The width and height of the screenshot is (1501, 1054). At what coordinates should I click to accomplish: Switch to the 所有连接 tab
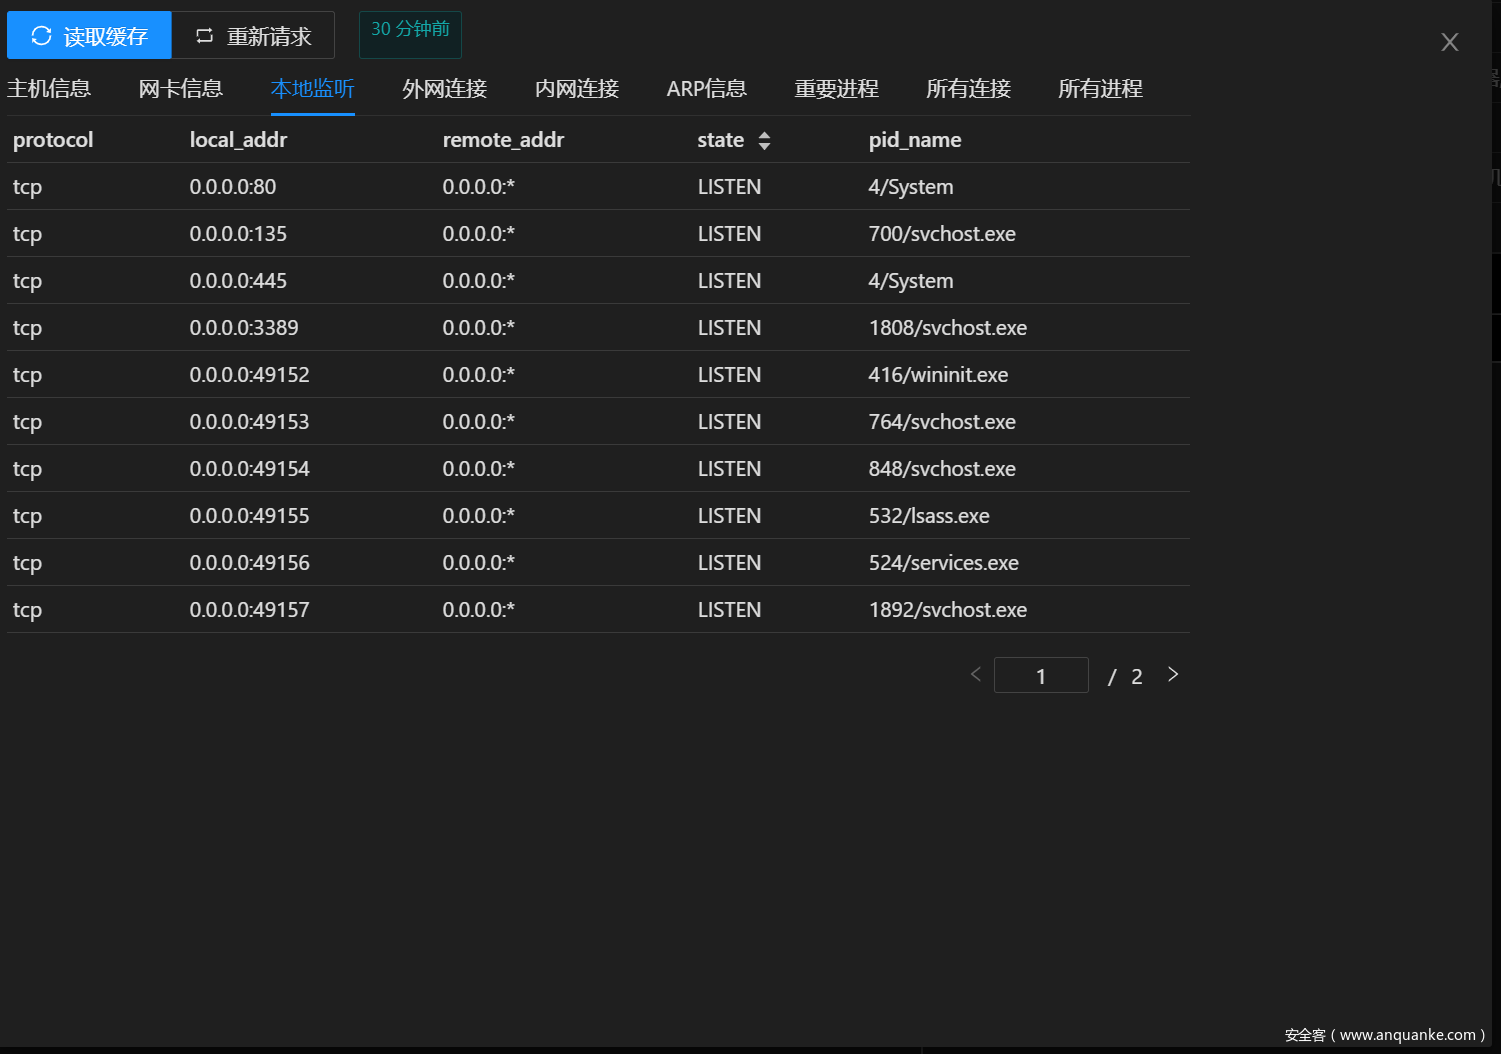coord(969,89)
